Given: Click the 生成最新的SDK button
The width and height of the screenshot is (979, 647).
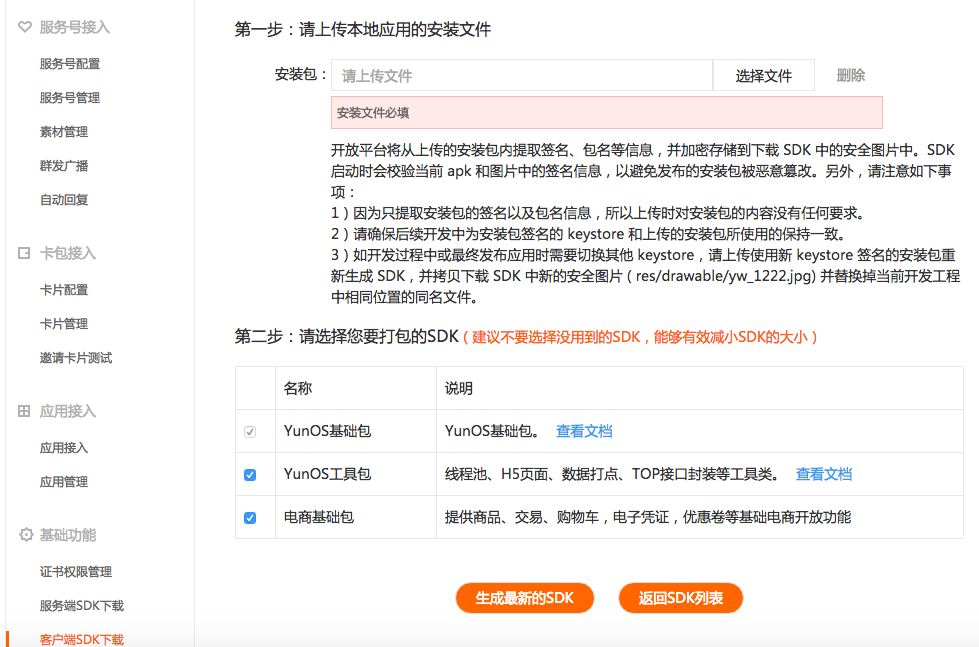Looking at the screenshot, I should pos(524,598).
